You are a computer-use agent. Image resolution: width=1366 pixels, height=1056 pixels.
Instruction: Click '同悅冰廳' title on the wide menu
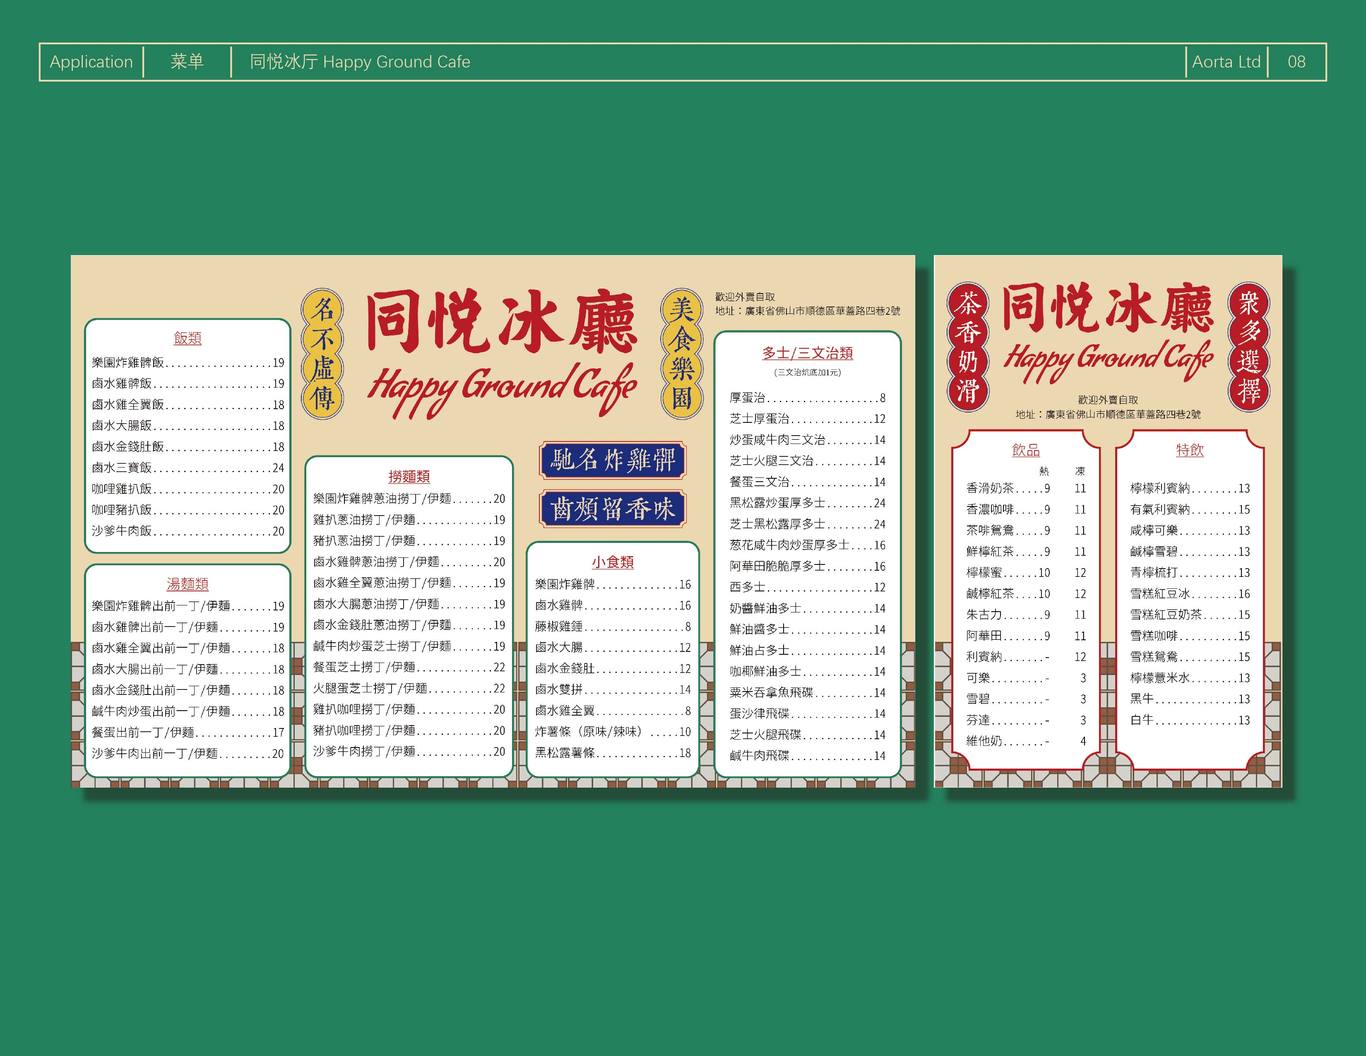tap(501, 321)
